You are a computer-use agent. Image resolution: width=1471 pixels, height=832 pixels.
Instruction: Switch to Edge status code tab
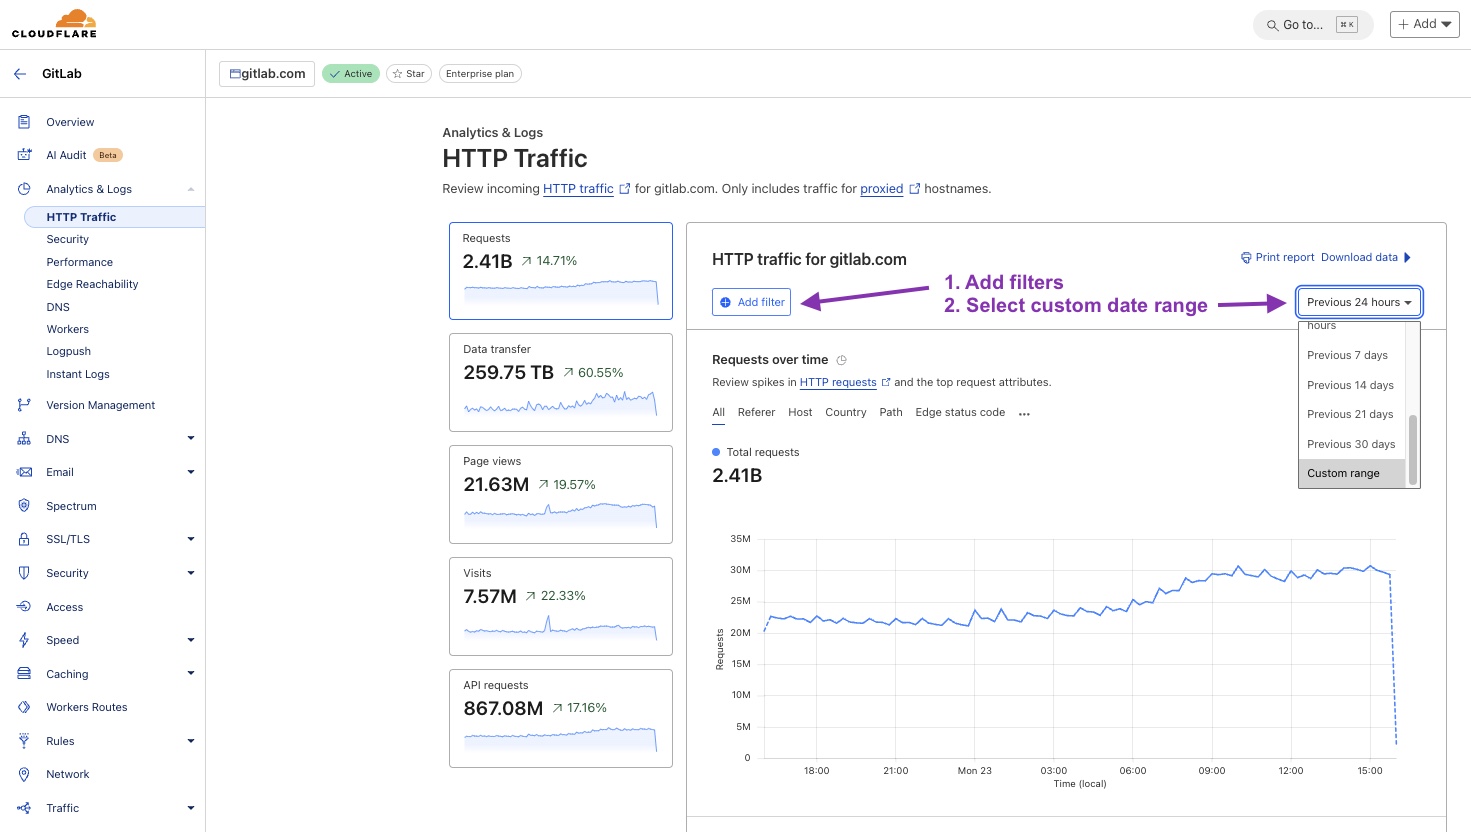[960, 412]
